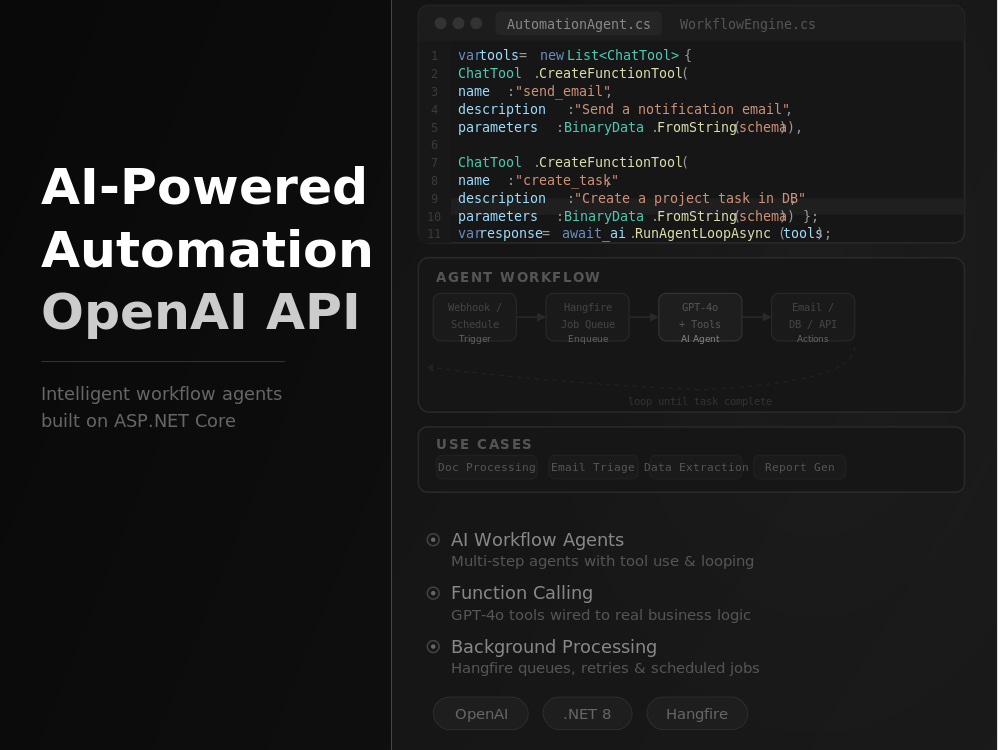Click the .NET 8 tag pill

tap(587, 714)
